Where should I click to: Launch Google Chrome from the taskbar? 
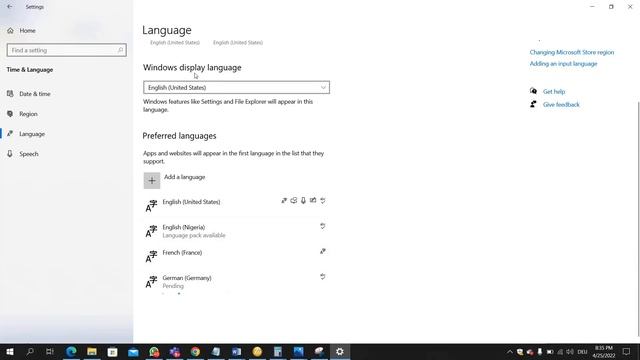pos(196,351)
